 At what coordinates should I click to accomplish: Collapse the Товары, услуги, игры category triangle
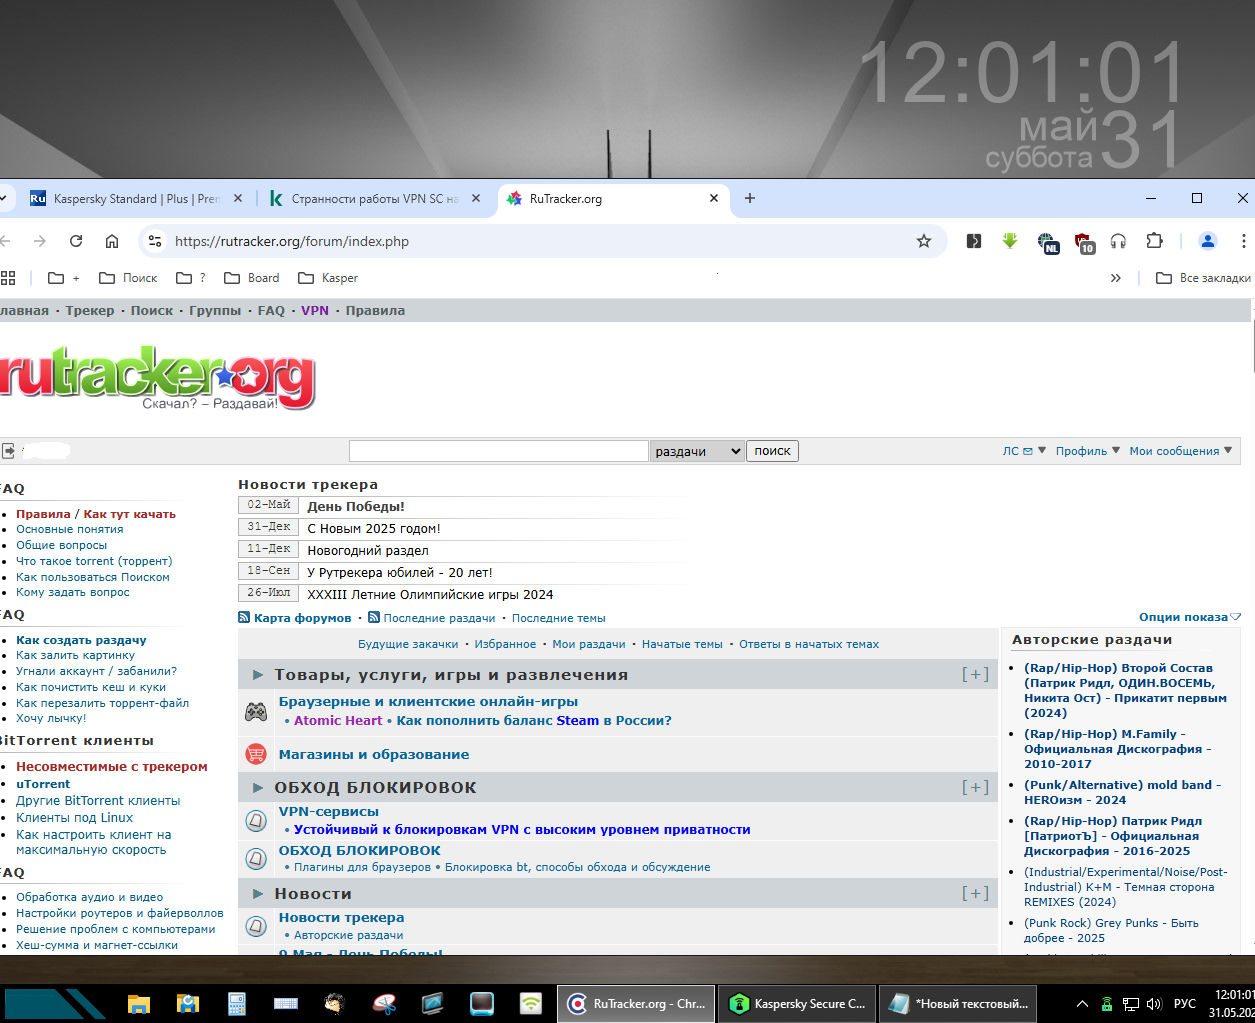pos(258,675)
